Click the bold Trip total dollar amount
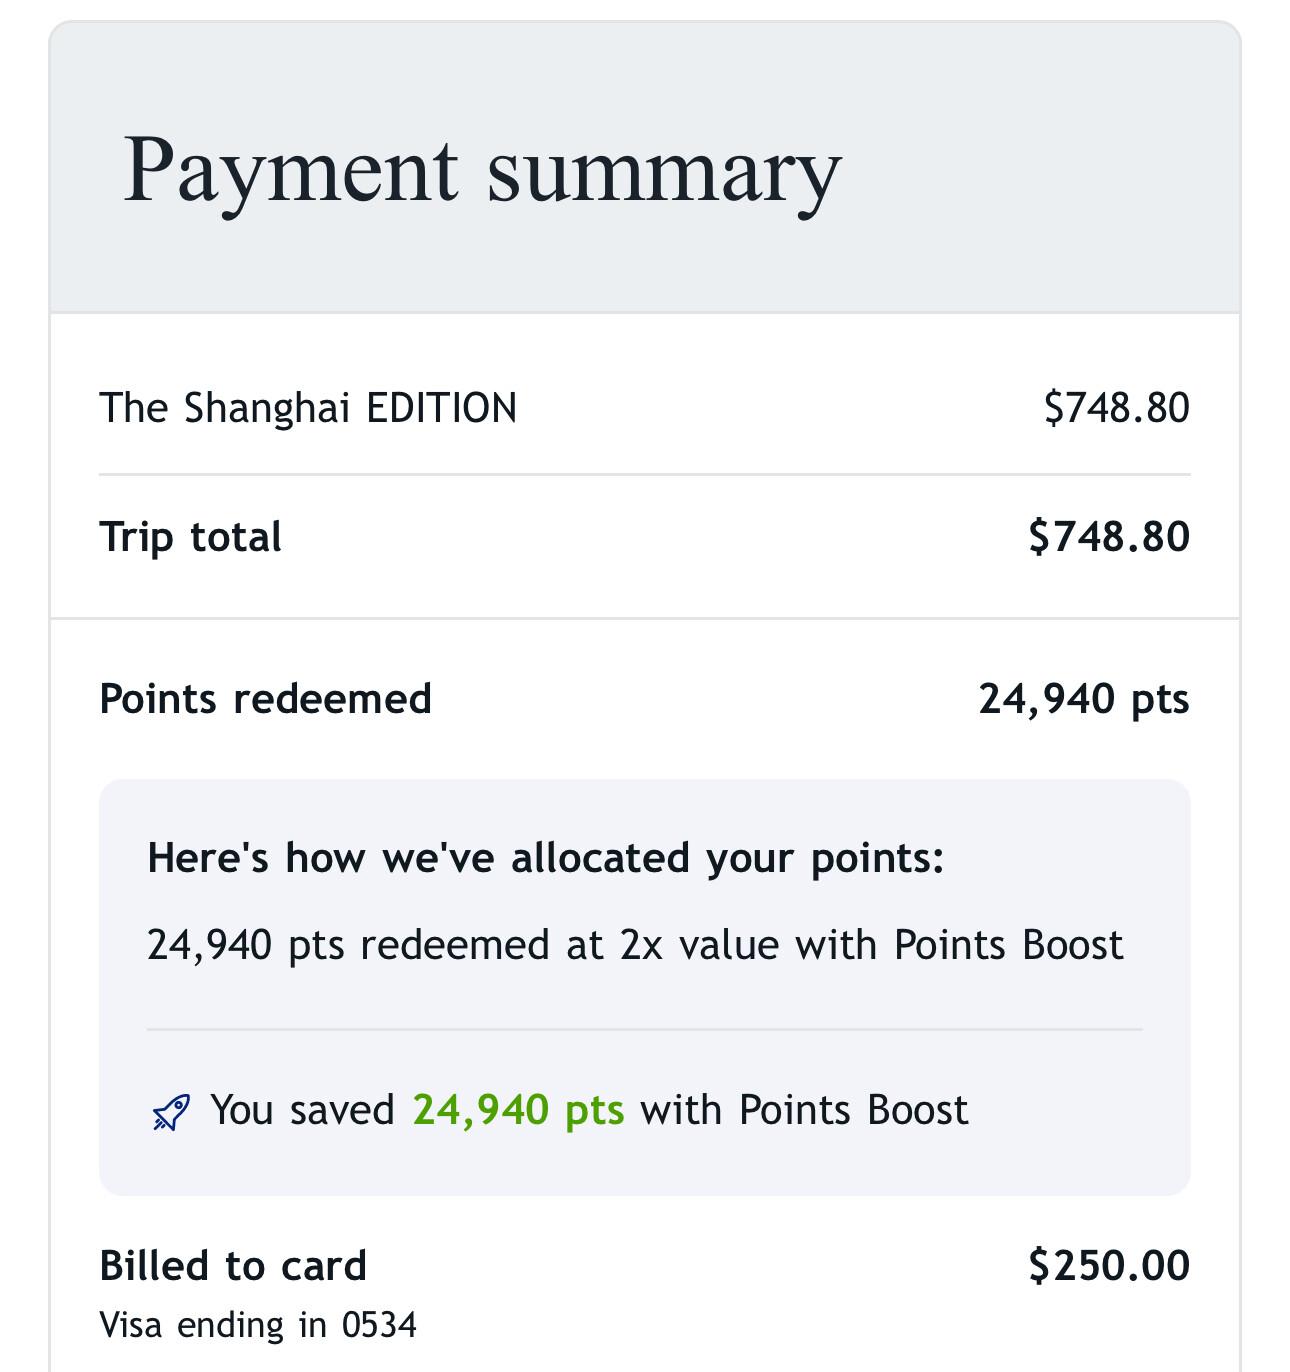 coord(1108,537)
